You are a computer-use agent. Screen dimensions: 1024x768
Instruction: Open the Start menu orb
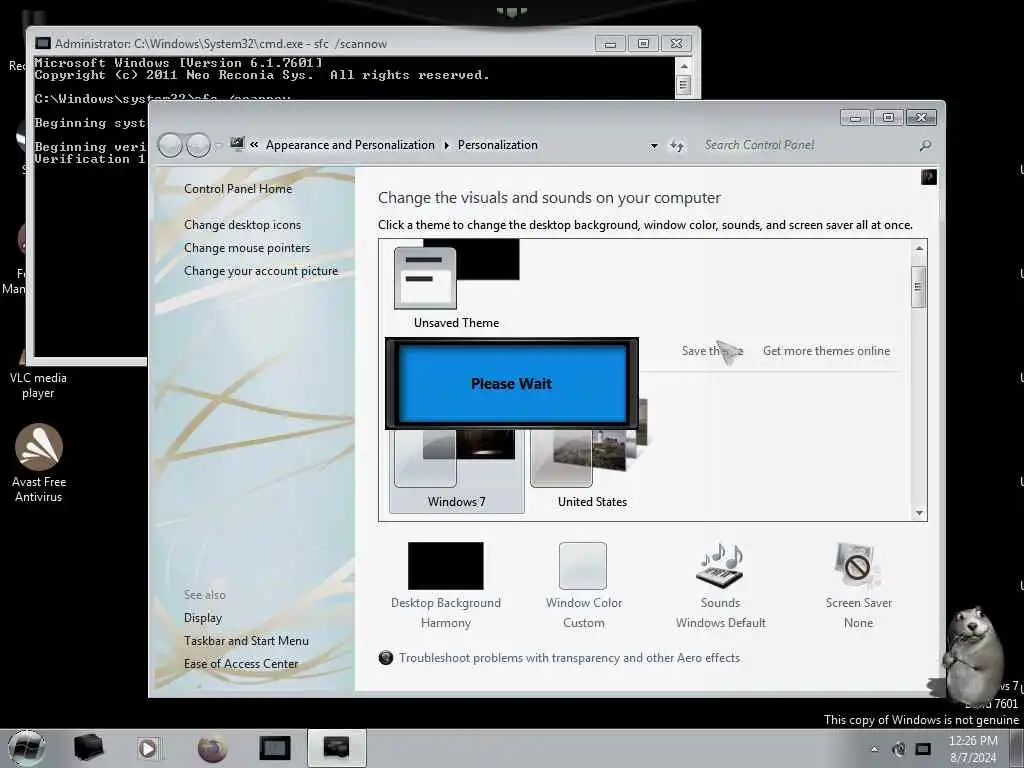pos(26,748)
